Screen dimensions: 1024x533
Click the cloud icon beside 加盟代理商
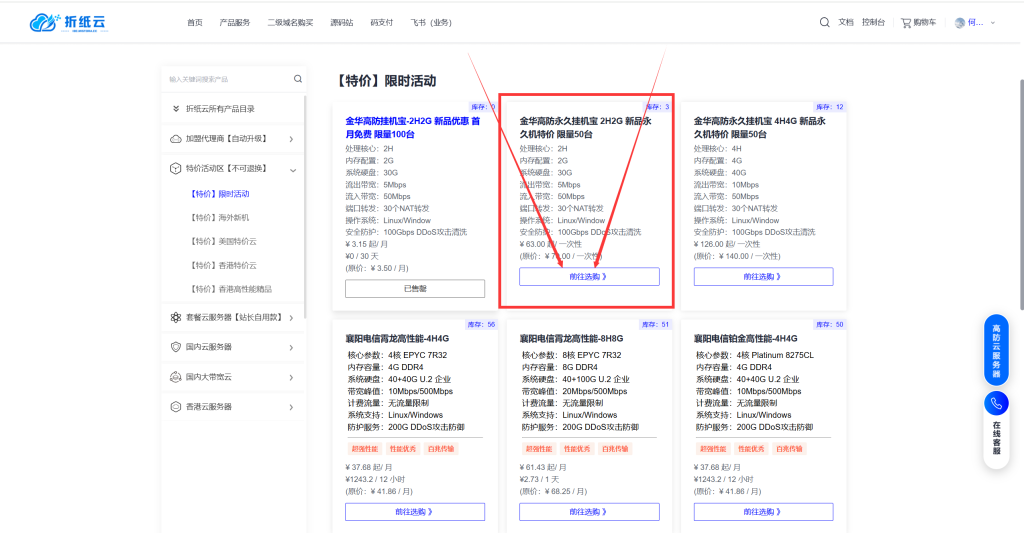click(x=176, y=139)
